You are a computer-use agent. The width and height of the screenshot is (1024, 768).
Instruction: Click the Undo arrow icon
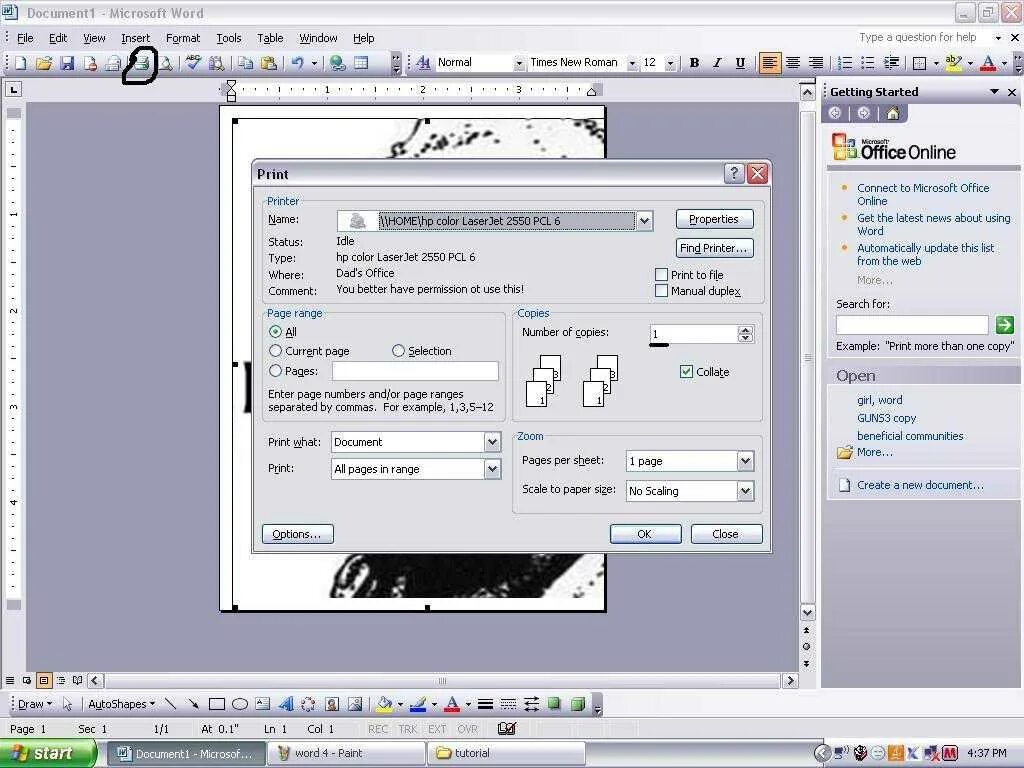click(x=298, y=63)
